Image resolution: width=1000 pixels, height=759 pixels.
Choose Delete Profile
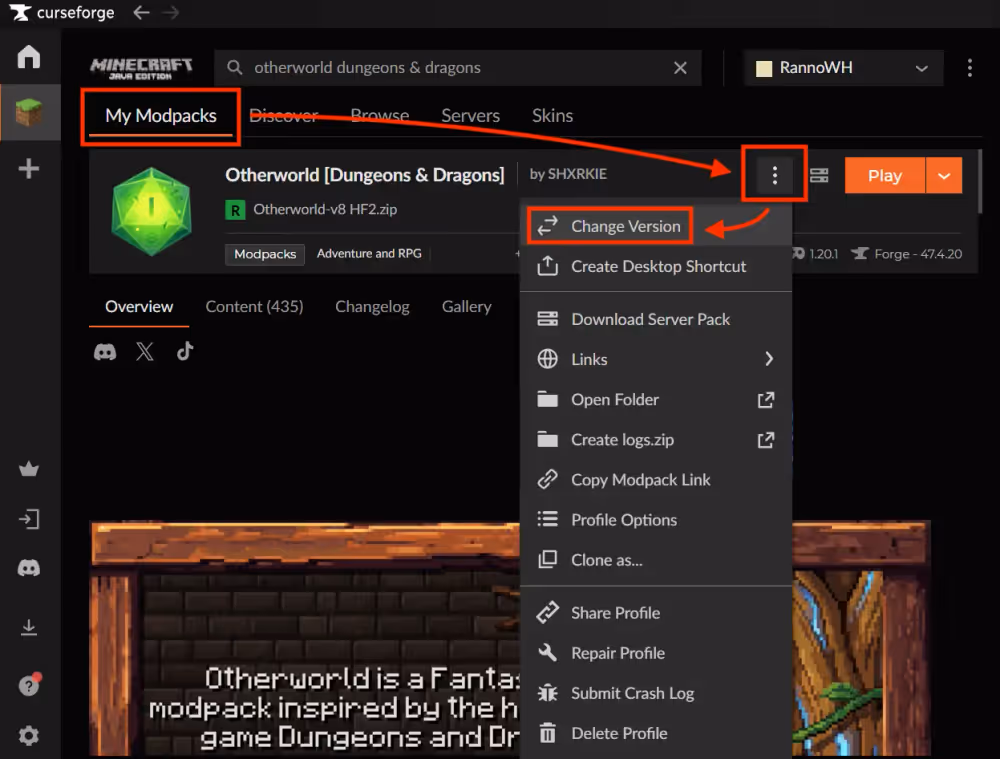pos(656,733)
